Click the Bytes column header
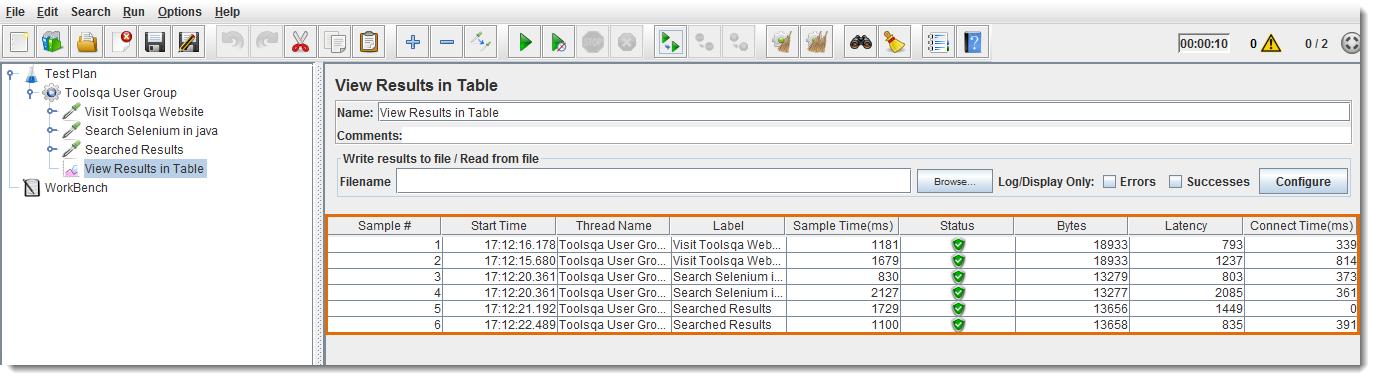 tap(1071, 226)
